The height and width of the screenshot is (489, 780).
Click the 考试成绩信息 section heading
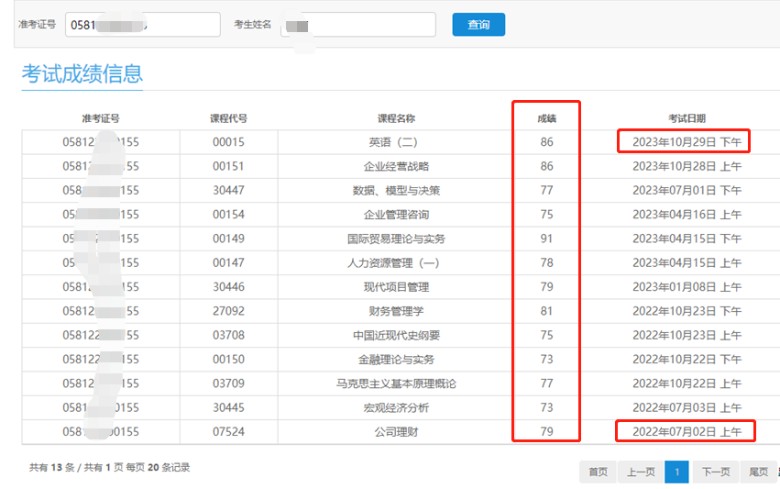[82, 73]
